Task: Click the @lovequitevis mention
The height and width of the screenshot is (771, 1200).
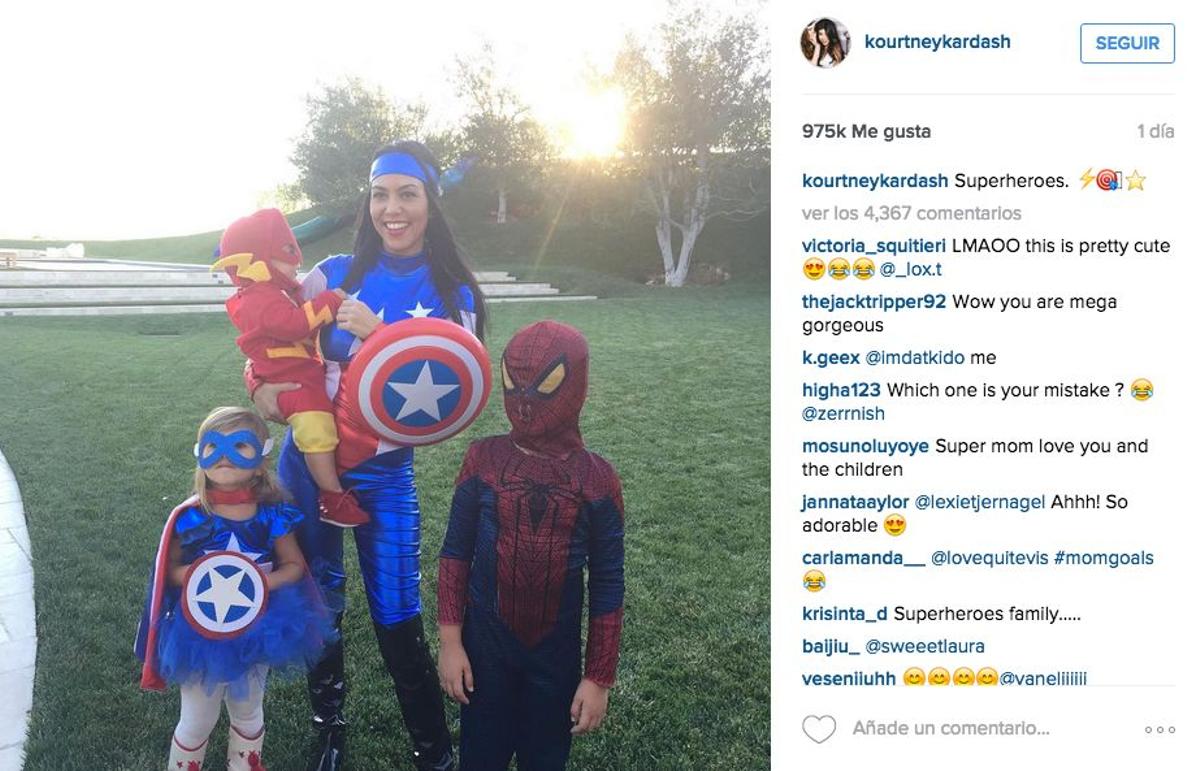Action: pos(989,558)
